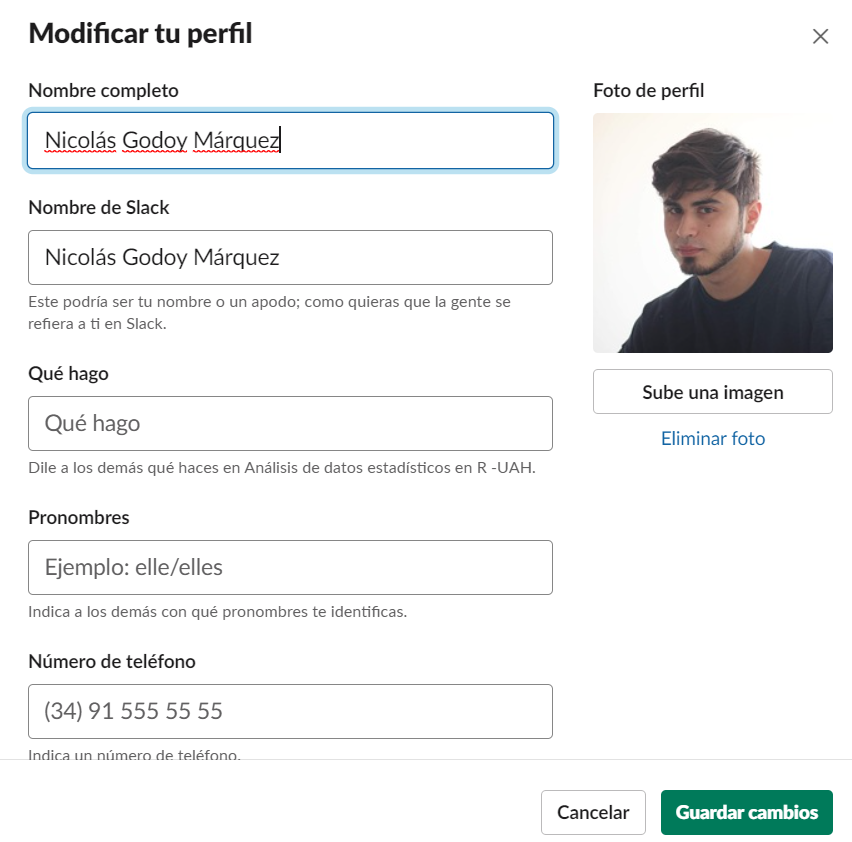Click the Qué hago field label
Image resolution: width=852 pixels, height=842 pixels.
tap(68, 374)
